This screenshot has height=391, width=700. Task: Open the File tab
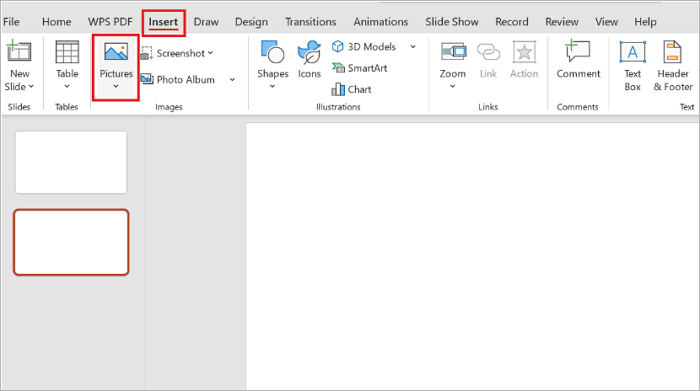pos(11,21)
